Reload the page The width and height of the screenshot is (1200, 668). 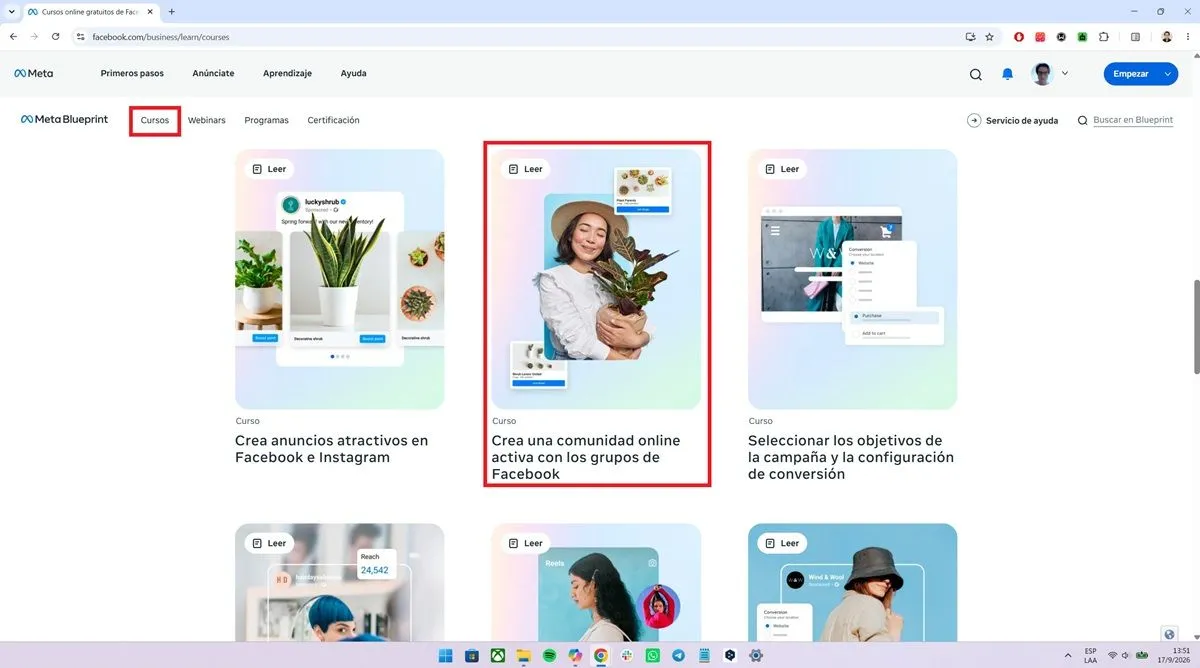[x=55, y=37]
